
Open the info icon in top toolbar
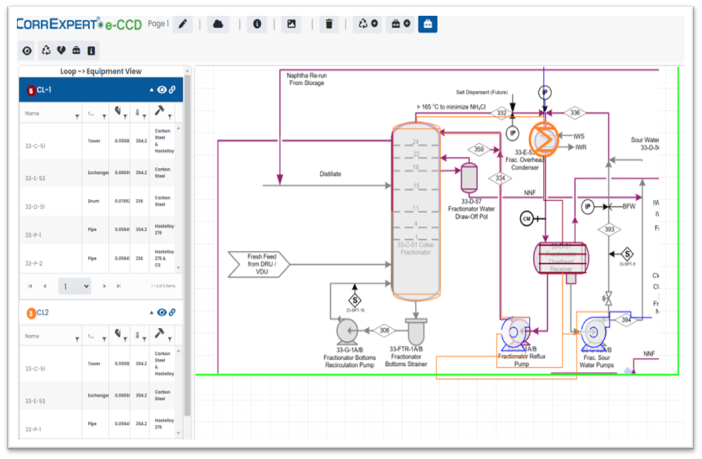click(256, 24)
